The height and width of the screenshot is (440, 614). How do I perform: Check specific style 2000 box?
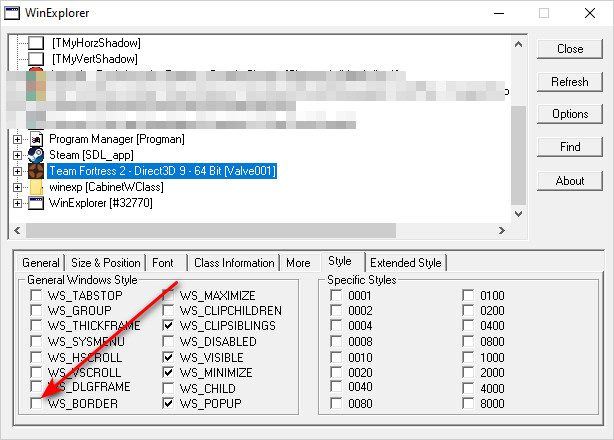click(x=468, y=372)
